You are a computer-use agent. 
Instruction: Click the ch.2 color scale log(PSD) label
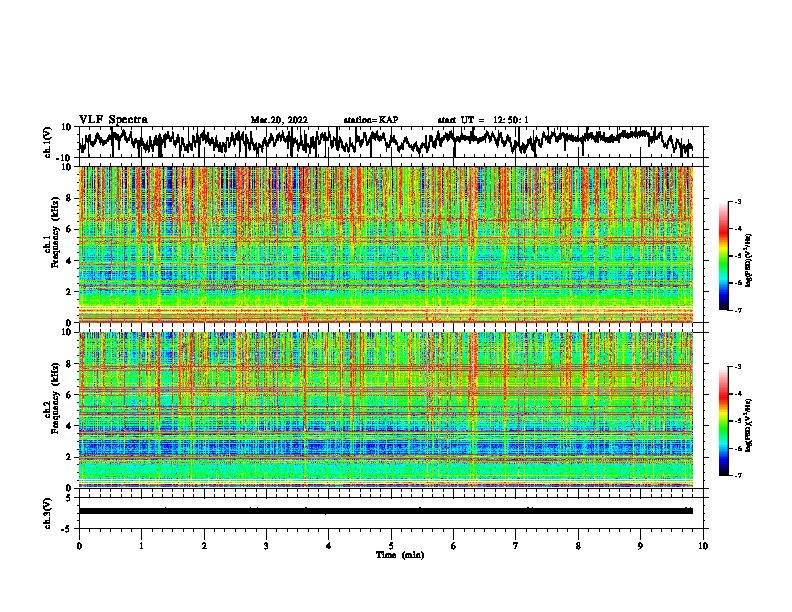749,425
